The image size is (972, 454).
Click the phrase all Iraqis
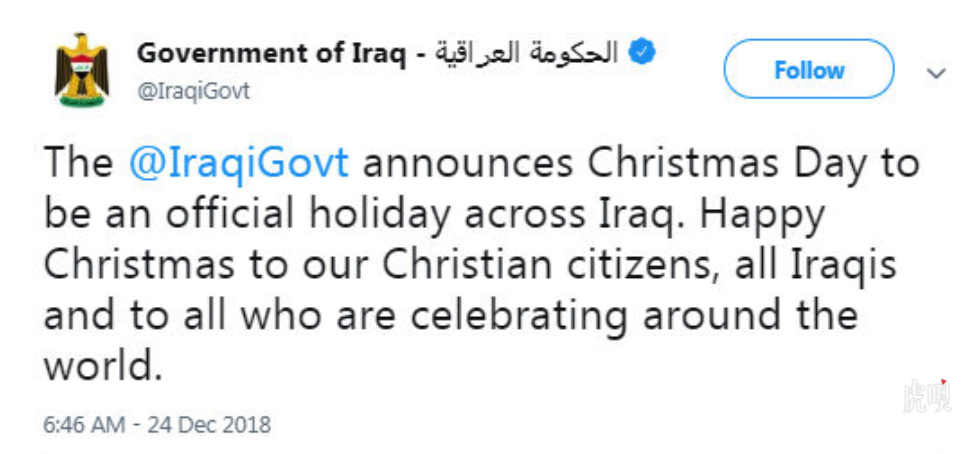click(x=816, y=266)
